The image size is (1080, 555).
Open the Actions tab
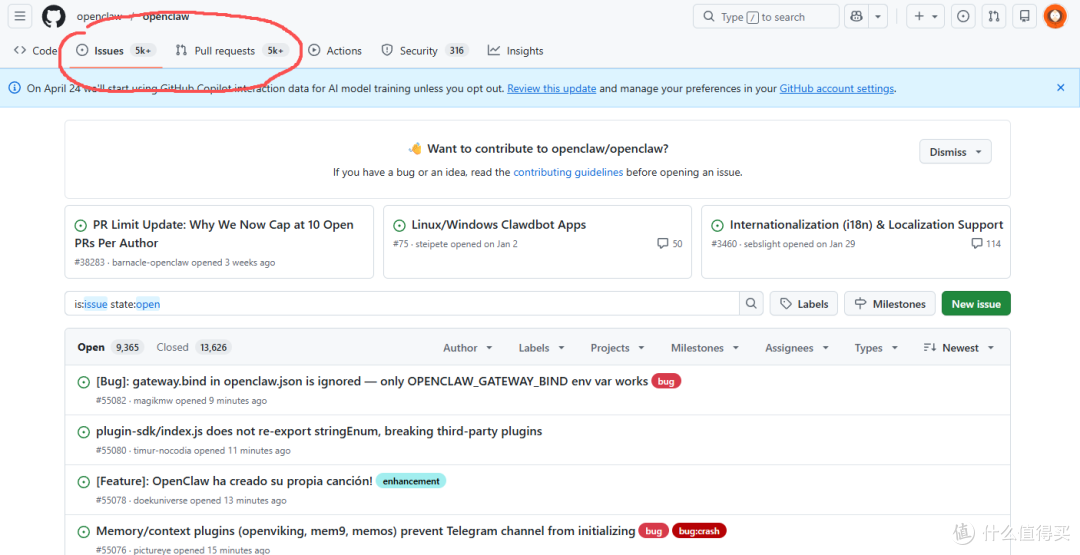(x=335, y=50)
